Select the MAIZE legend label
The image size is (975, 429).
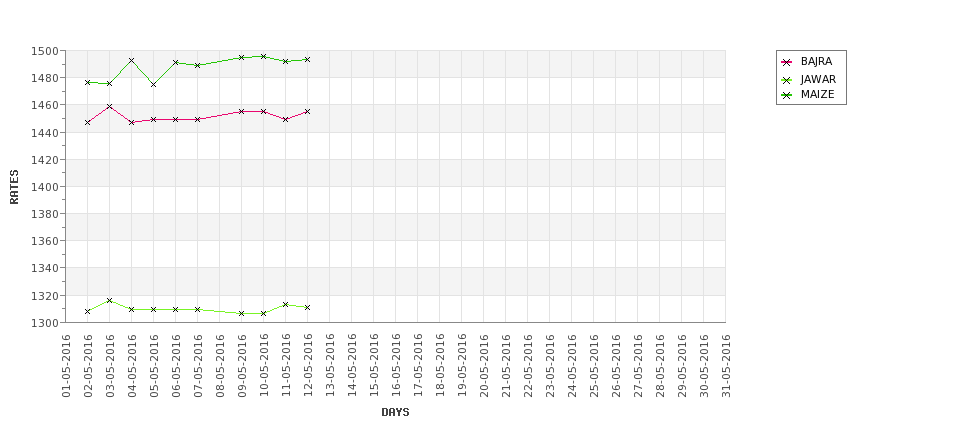pos(817,95)
